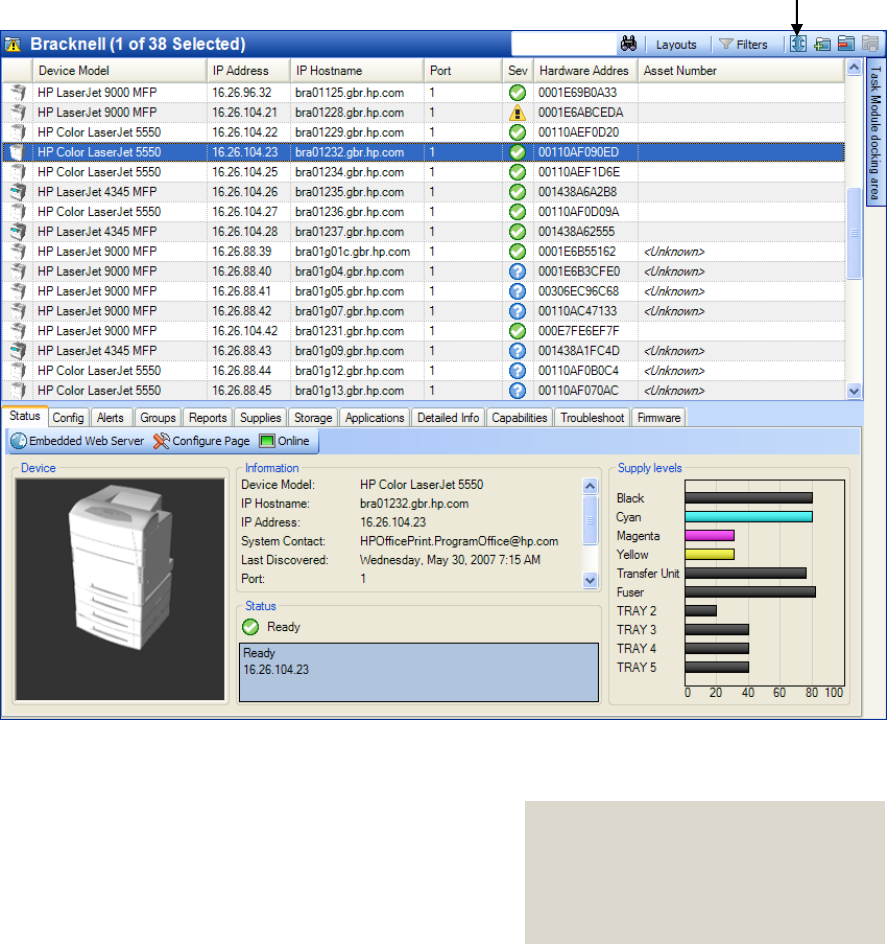Click the alert icon next to the Bracknell title
The width and height of the screenshot is (887, 944).
[x=13, y=45]
